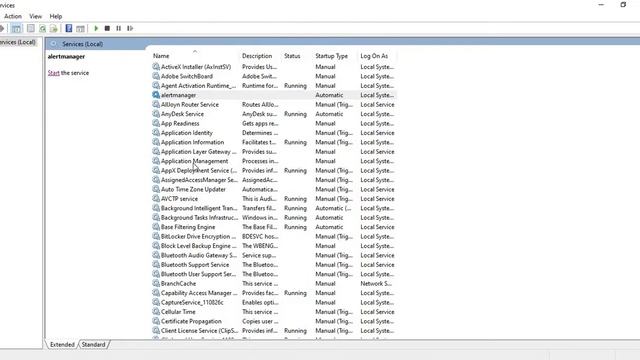
Task: Click the gear icon beside Base Filtering Engine
Action: (156, 227)
